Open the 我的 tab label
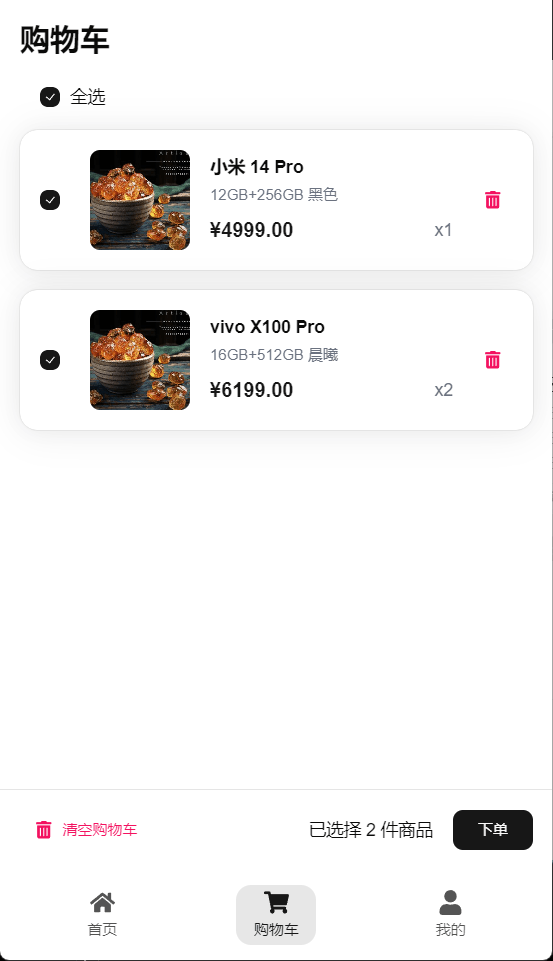 (x=450, y=929)
